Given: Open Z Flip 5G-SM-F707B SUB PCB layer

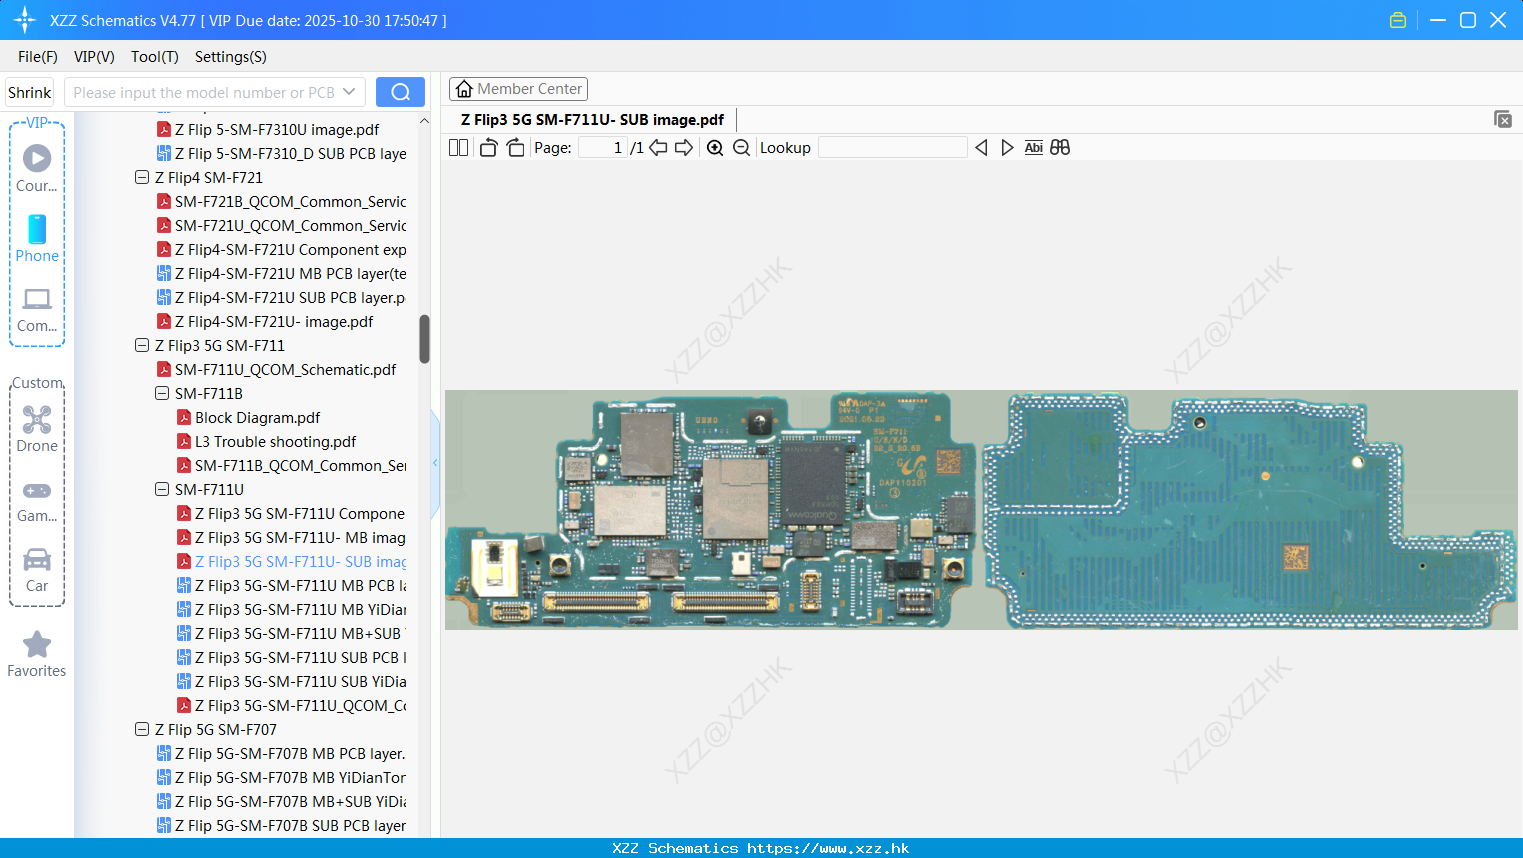Looking at the screenshot, I should coord(290,825).
